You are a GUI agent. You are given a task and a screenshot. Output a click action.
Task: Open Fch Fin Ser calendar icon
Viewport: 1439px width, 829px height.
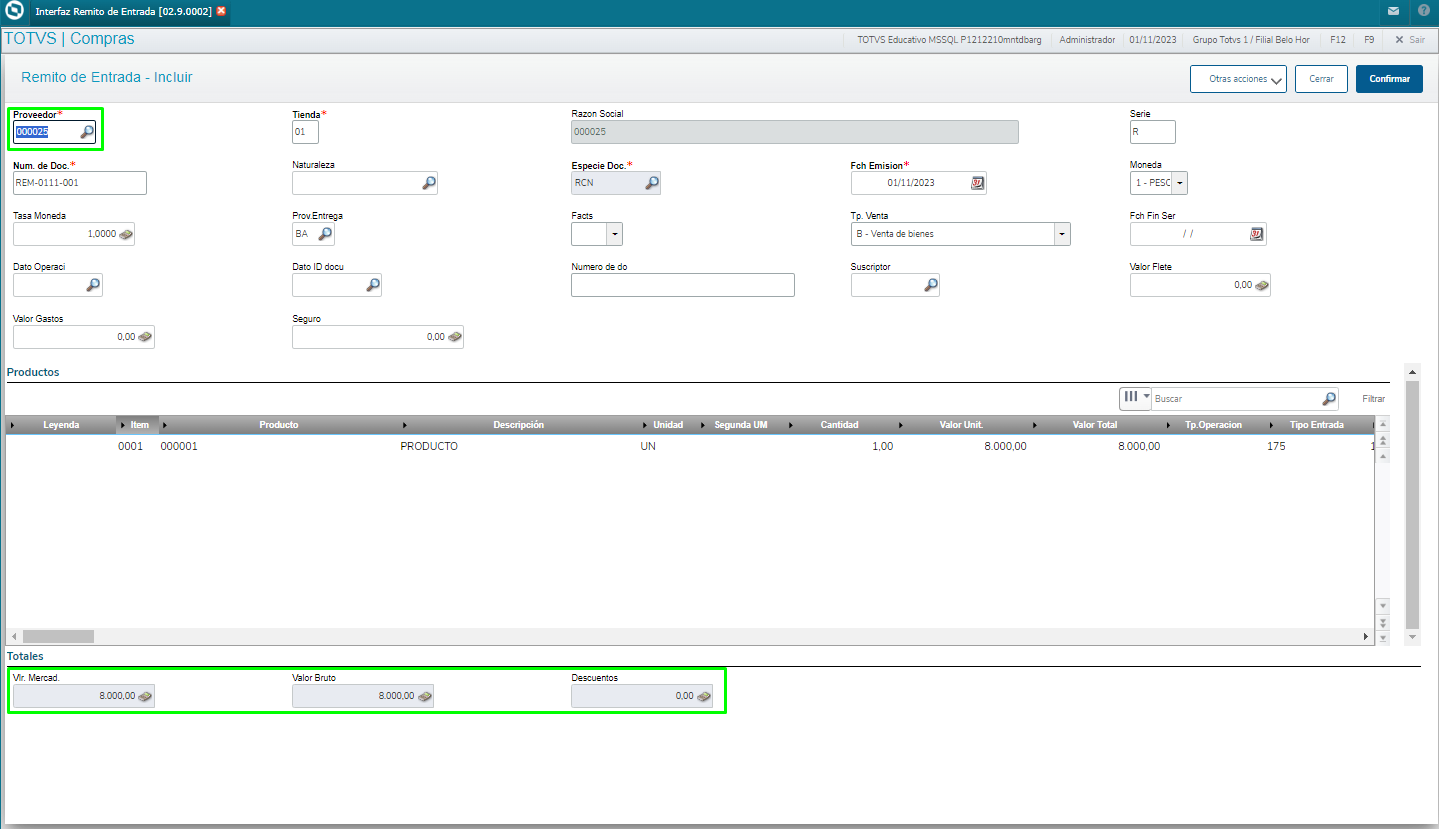(1257, 234)
